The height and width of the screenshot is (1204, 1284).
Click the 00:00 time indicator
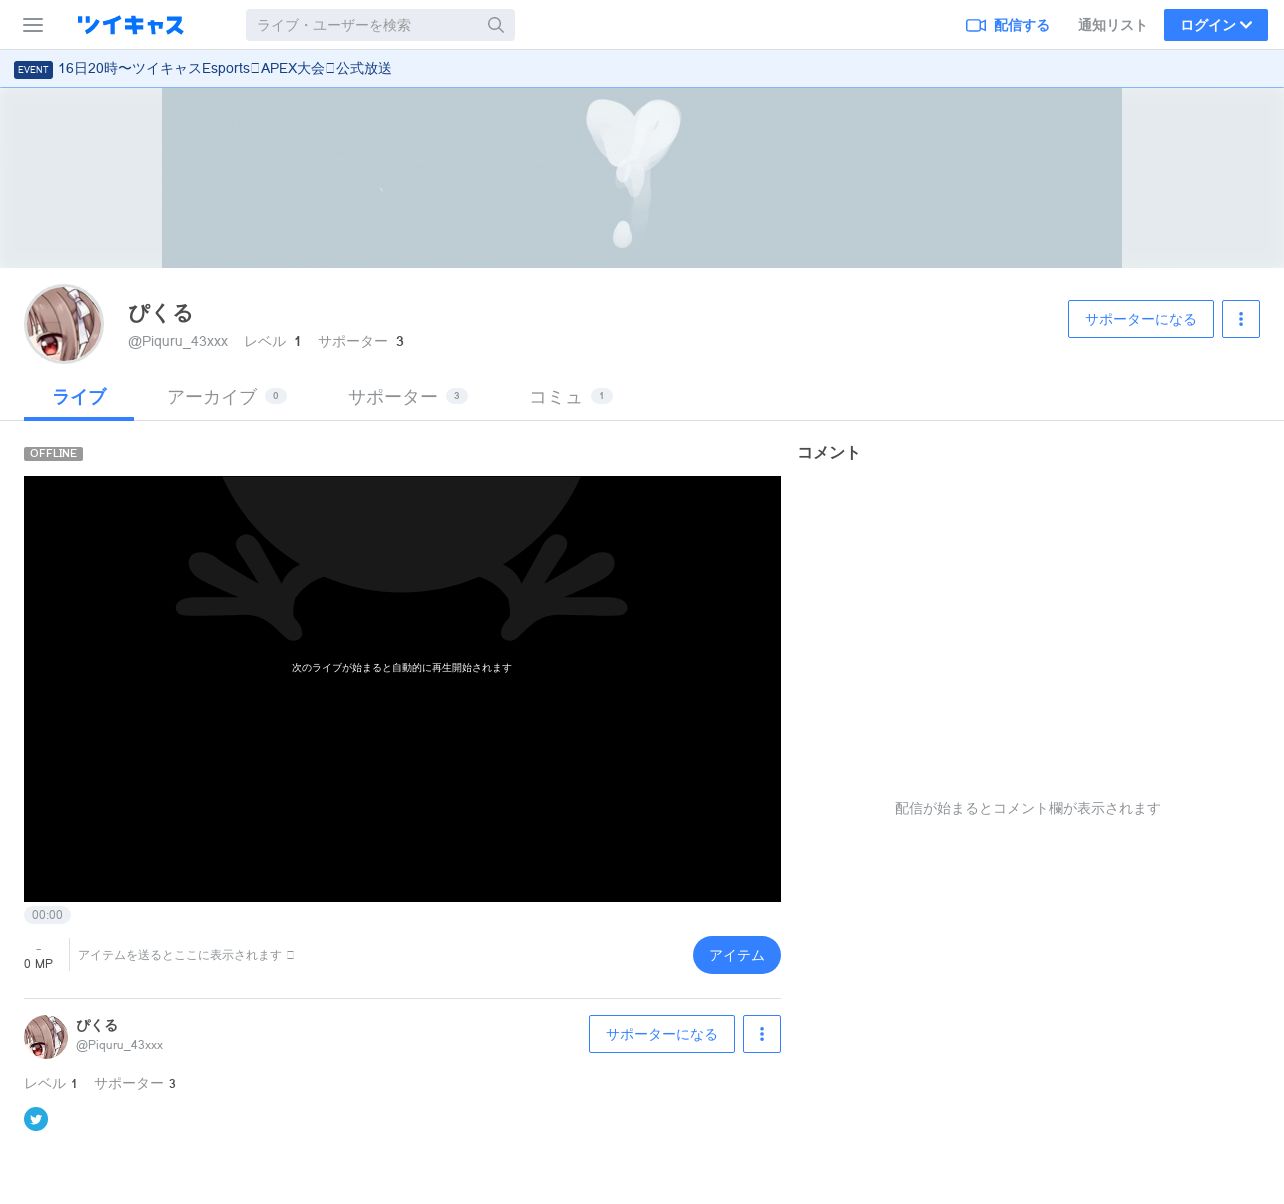47,915
